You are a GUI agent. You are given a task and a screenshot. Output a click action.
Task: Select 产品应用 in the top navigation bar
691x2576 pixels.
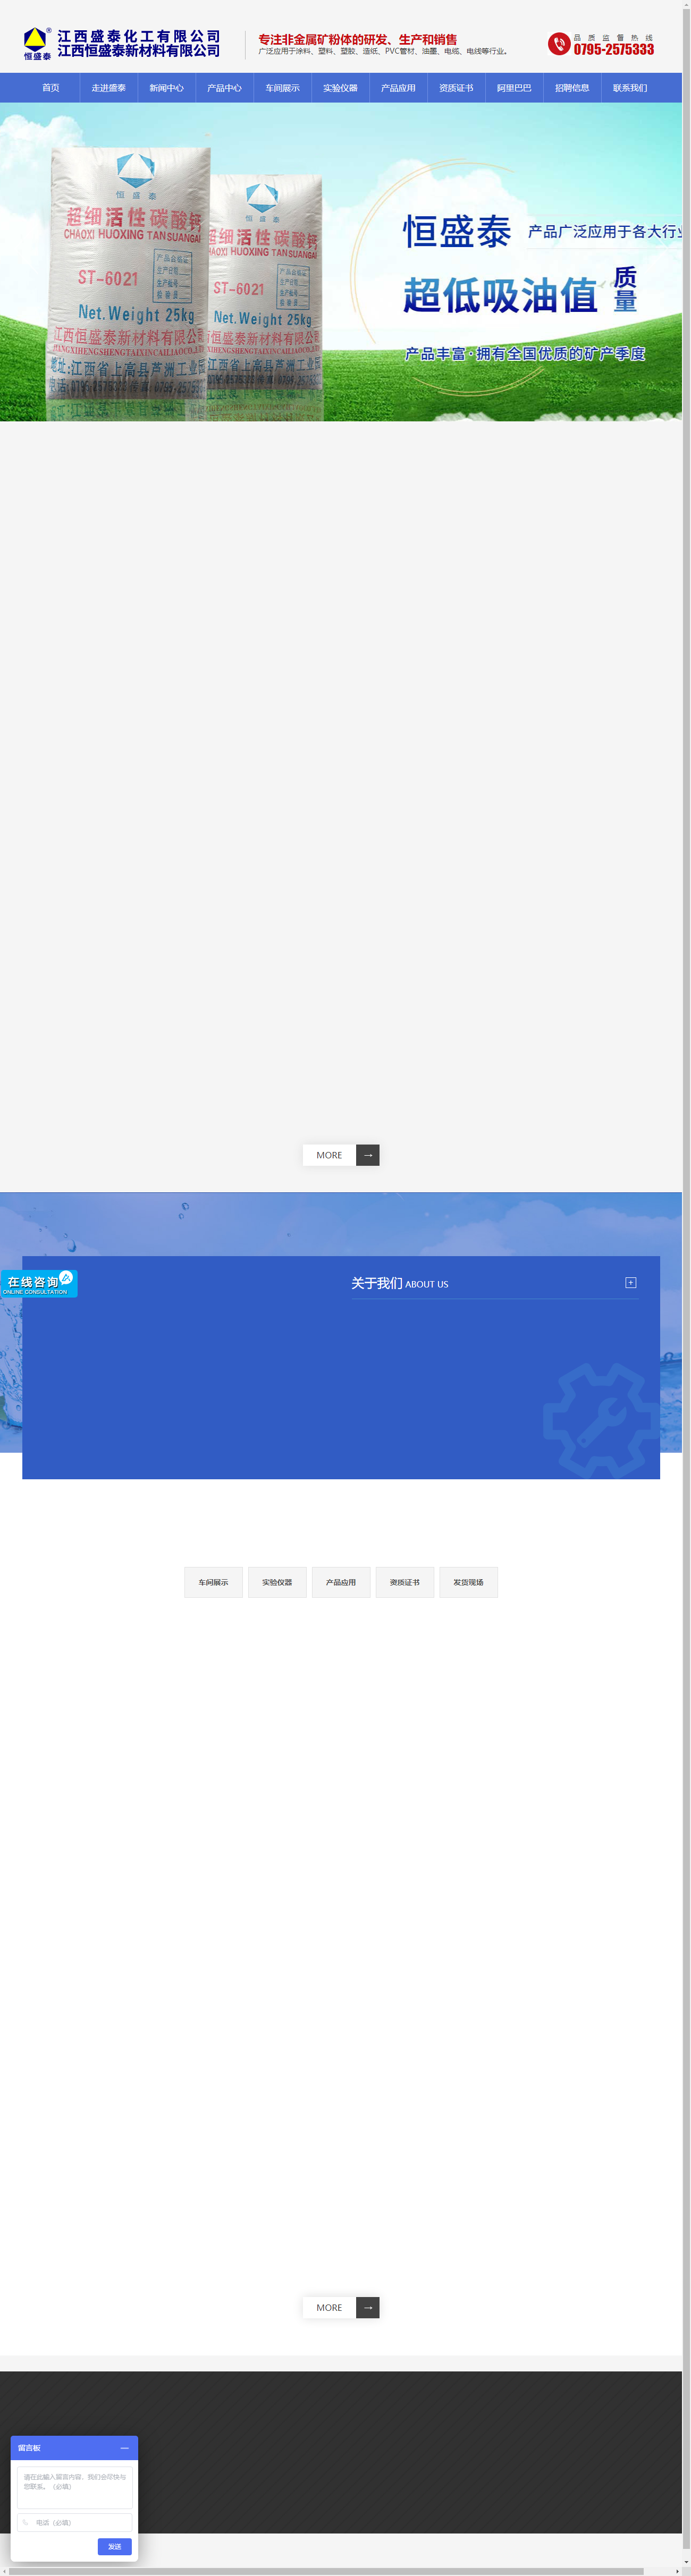click(x=399, y=88)
